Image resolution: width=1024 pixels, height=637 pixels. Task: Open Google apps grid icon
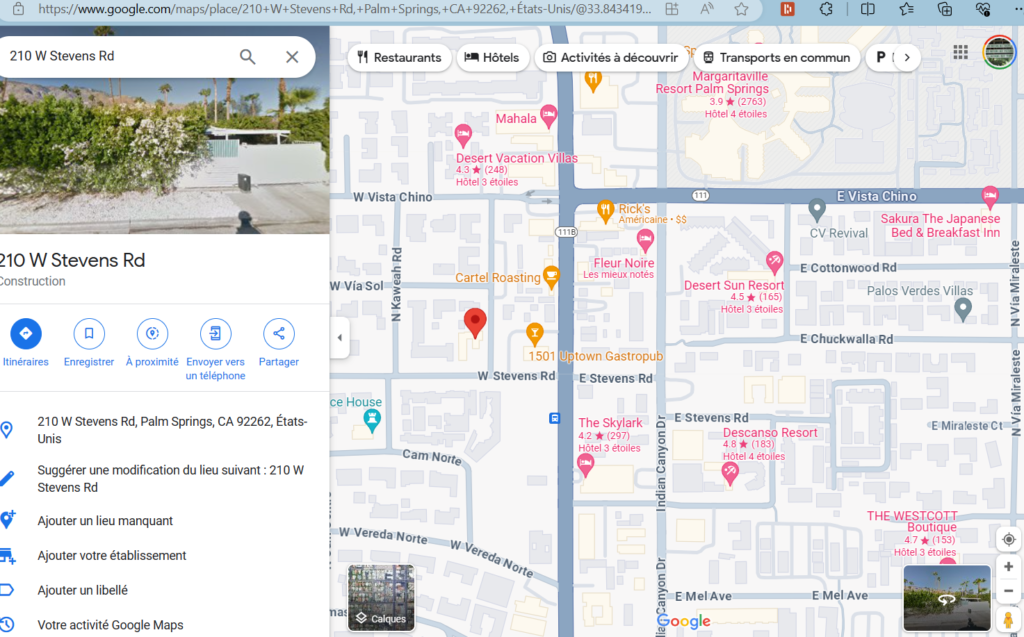960,52
